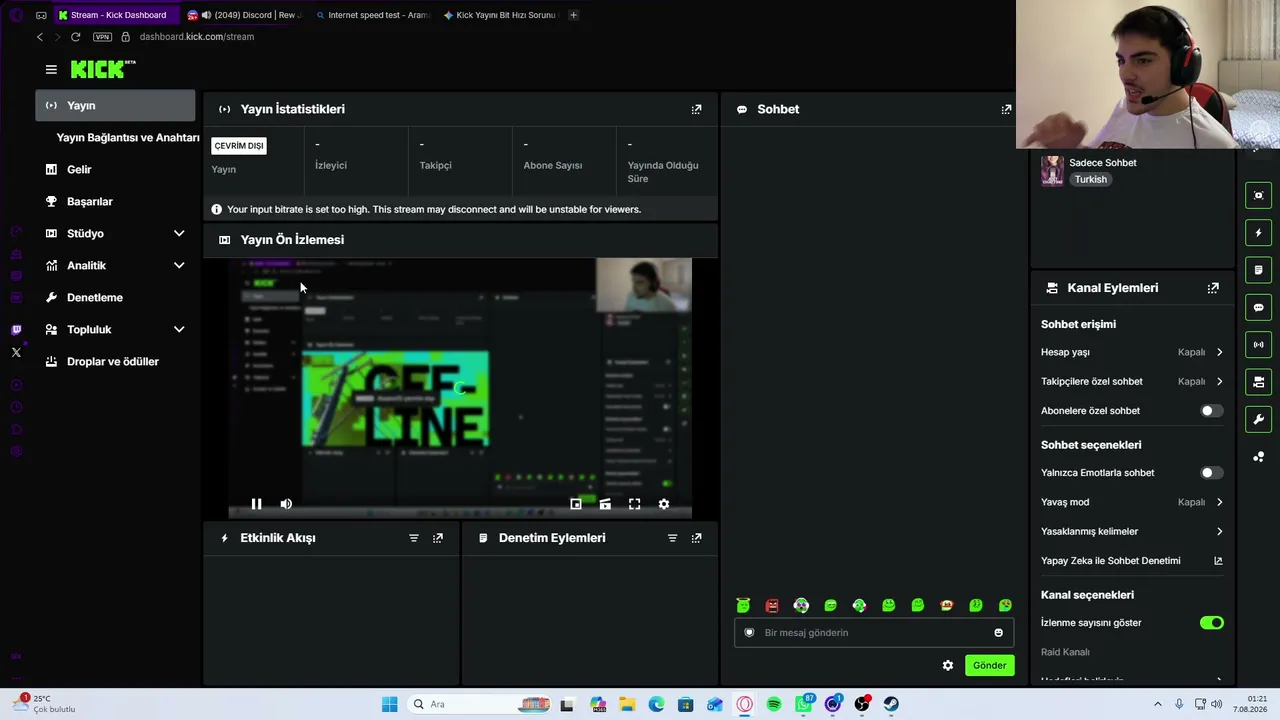Enable picture-in-picture in preview player
1280x720 pixels.
click(x=576, y=504)
